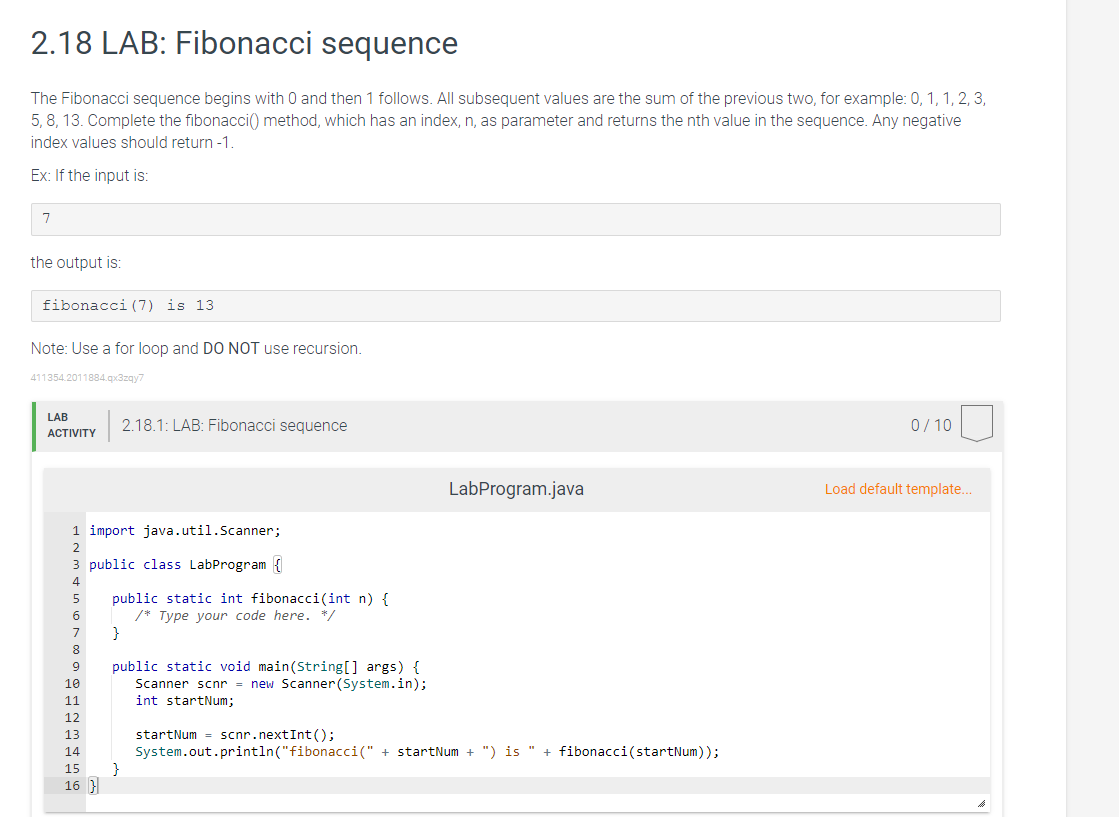Screen dimensions: 1119x817
Task: Click line number 14 in the editor gutter
Action: [70, 751]
